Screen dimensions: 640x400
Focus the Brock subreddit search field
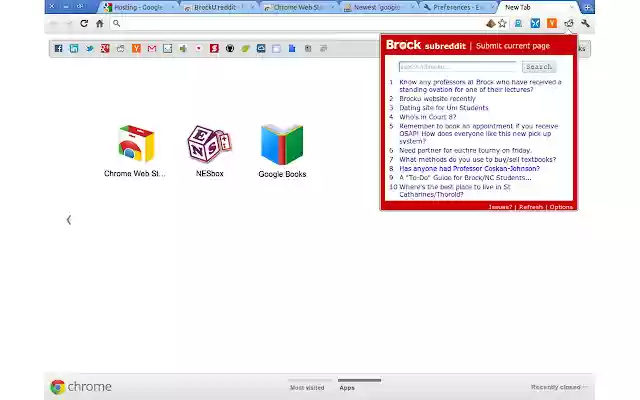[458, 67]
